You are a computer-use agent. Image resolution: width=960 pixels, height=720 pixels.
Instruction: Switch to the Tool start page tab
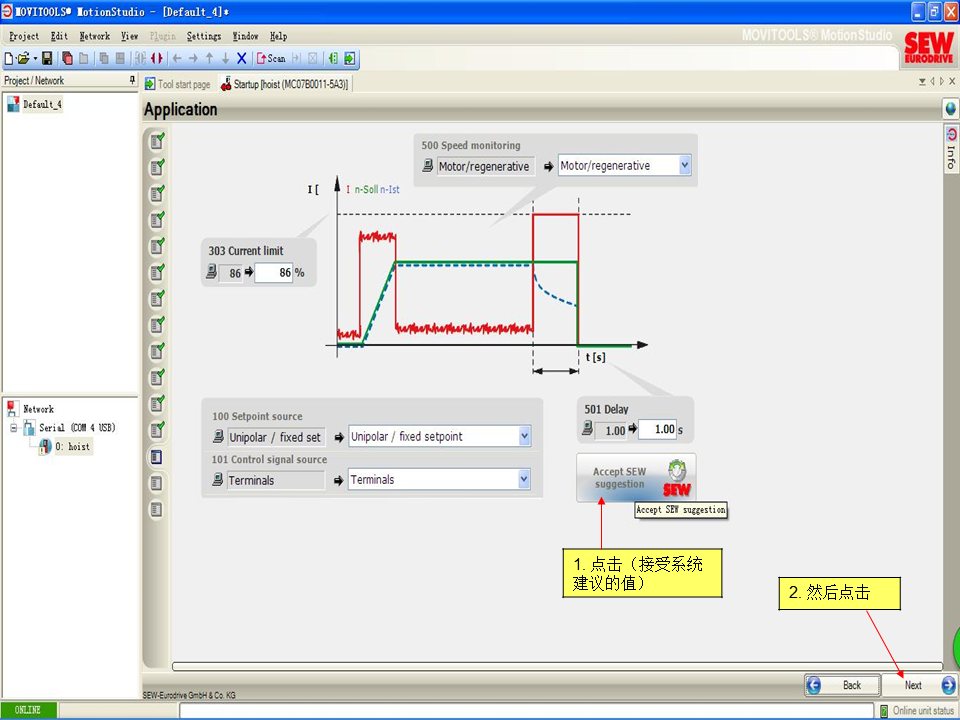[x=178, y=85]
